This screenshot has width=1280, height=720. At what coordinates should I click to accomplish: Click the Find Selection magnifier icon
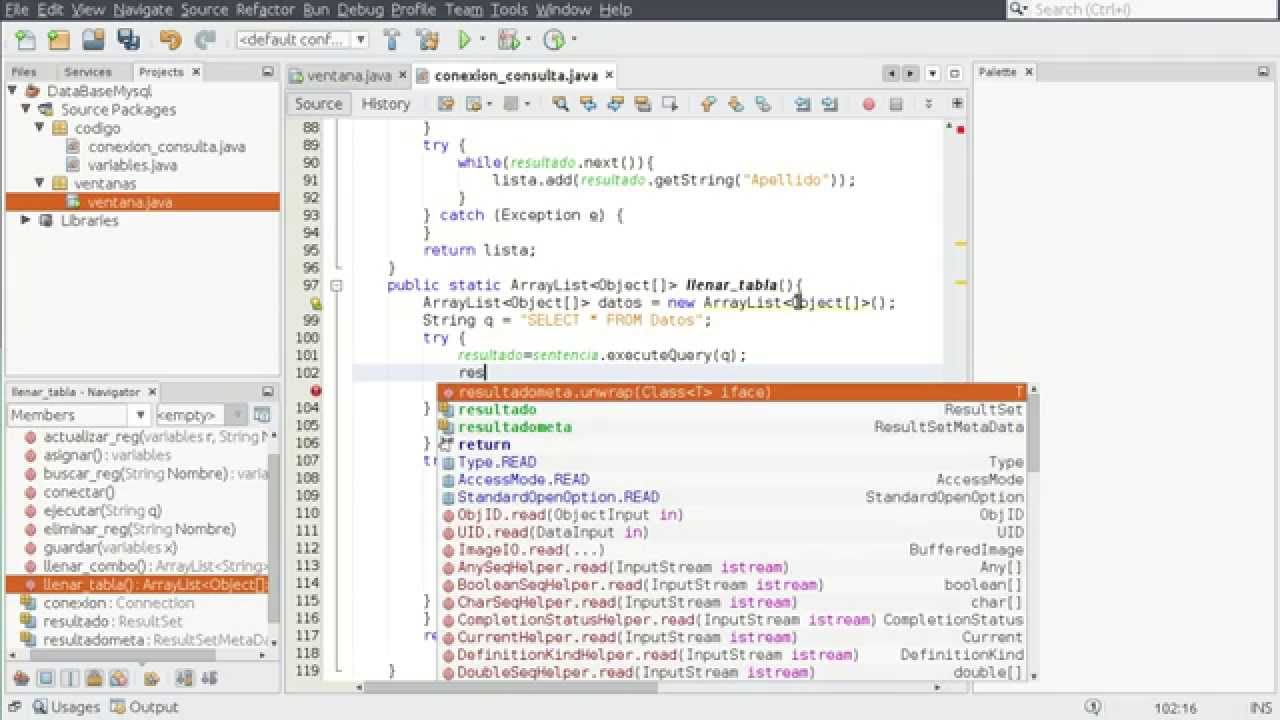(x=560, y=104)
